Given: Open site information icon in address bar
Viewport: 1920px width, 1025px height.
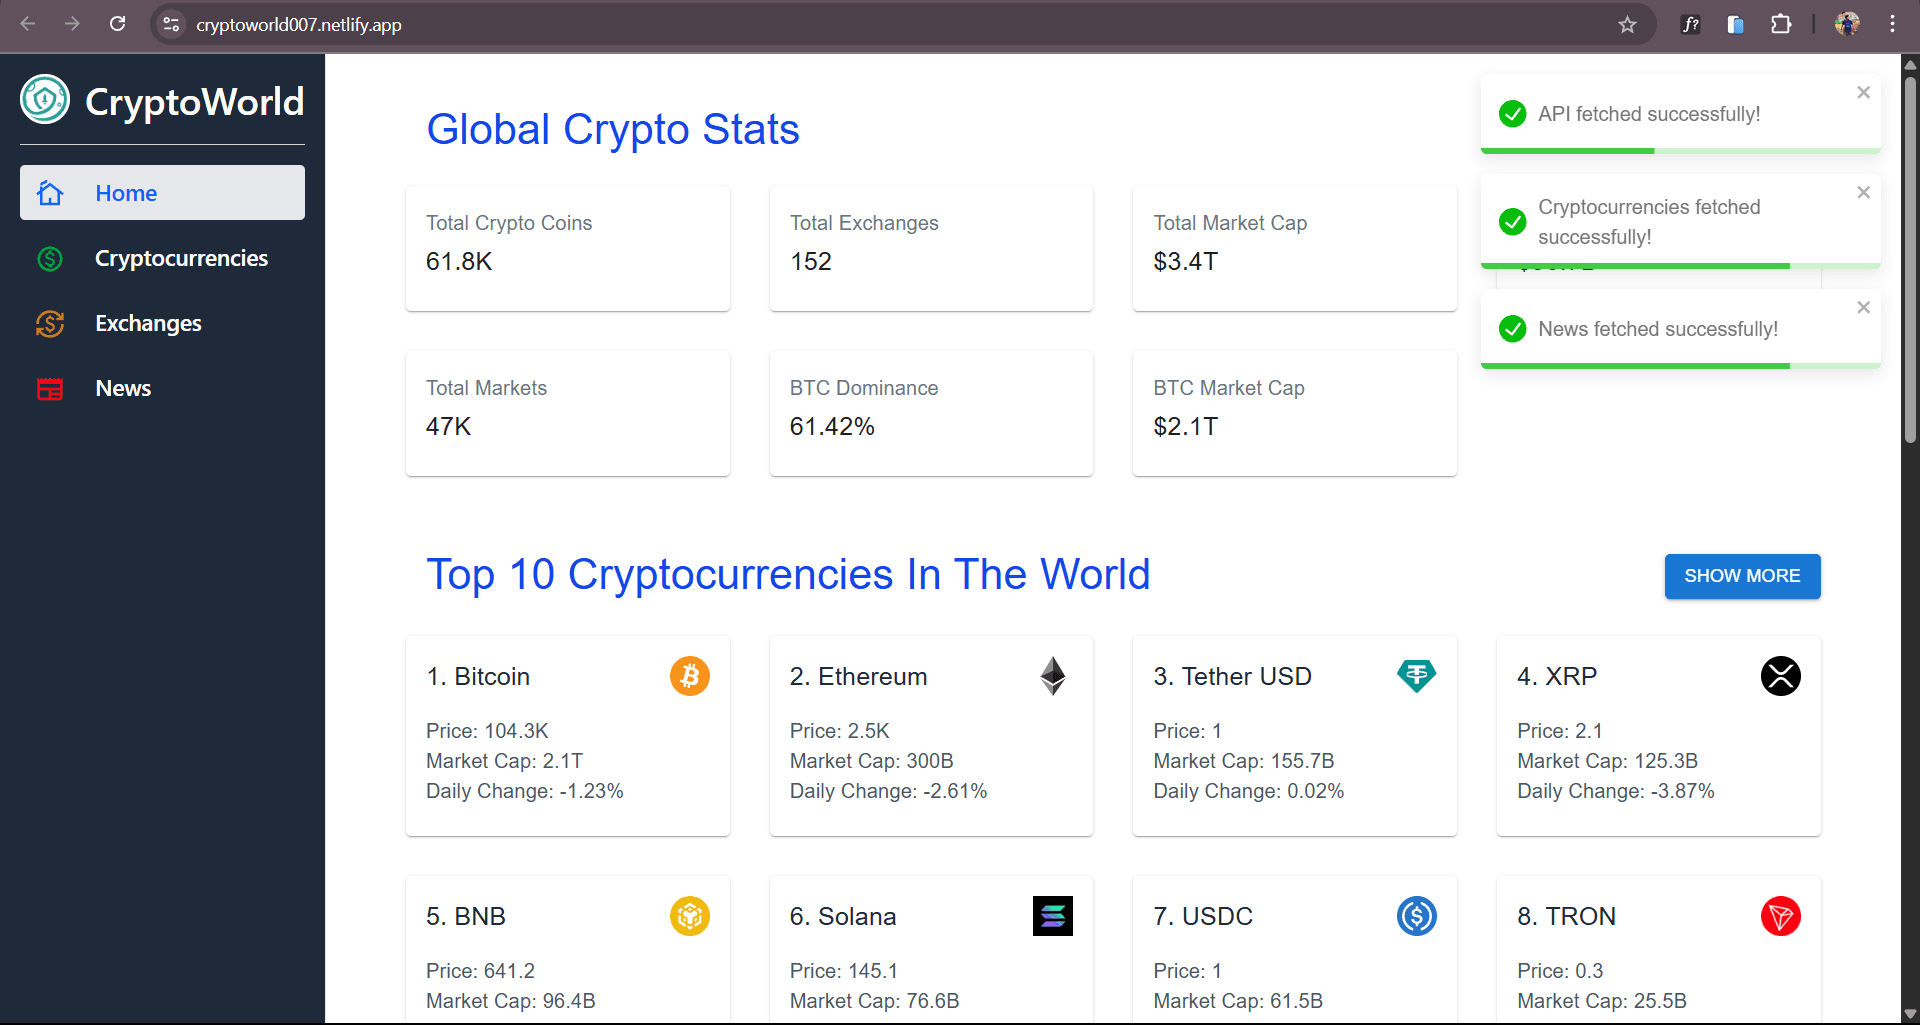Looking at the screenshot, I should [171, 24].
